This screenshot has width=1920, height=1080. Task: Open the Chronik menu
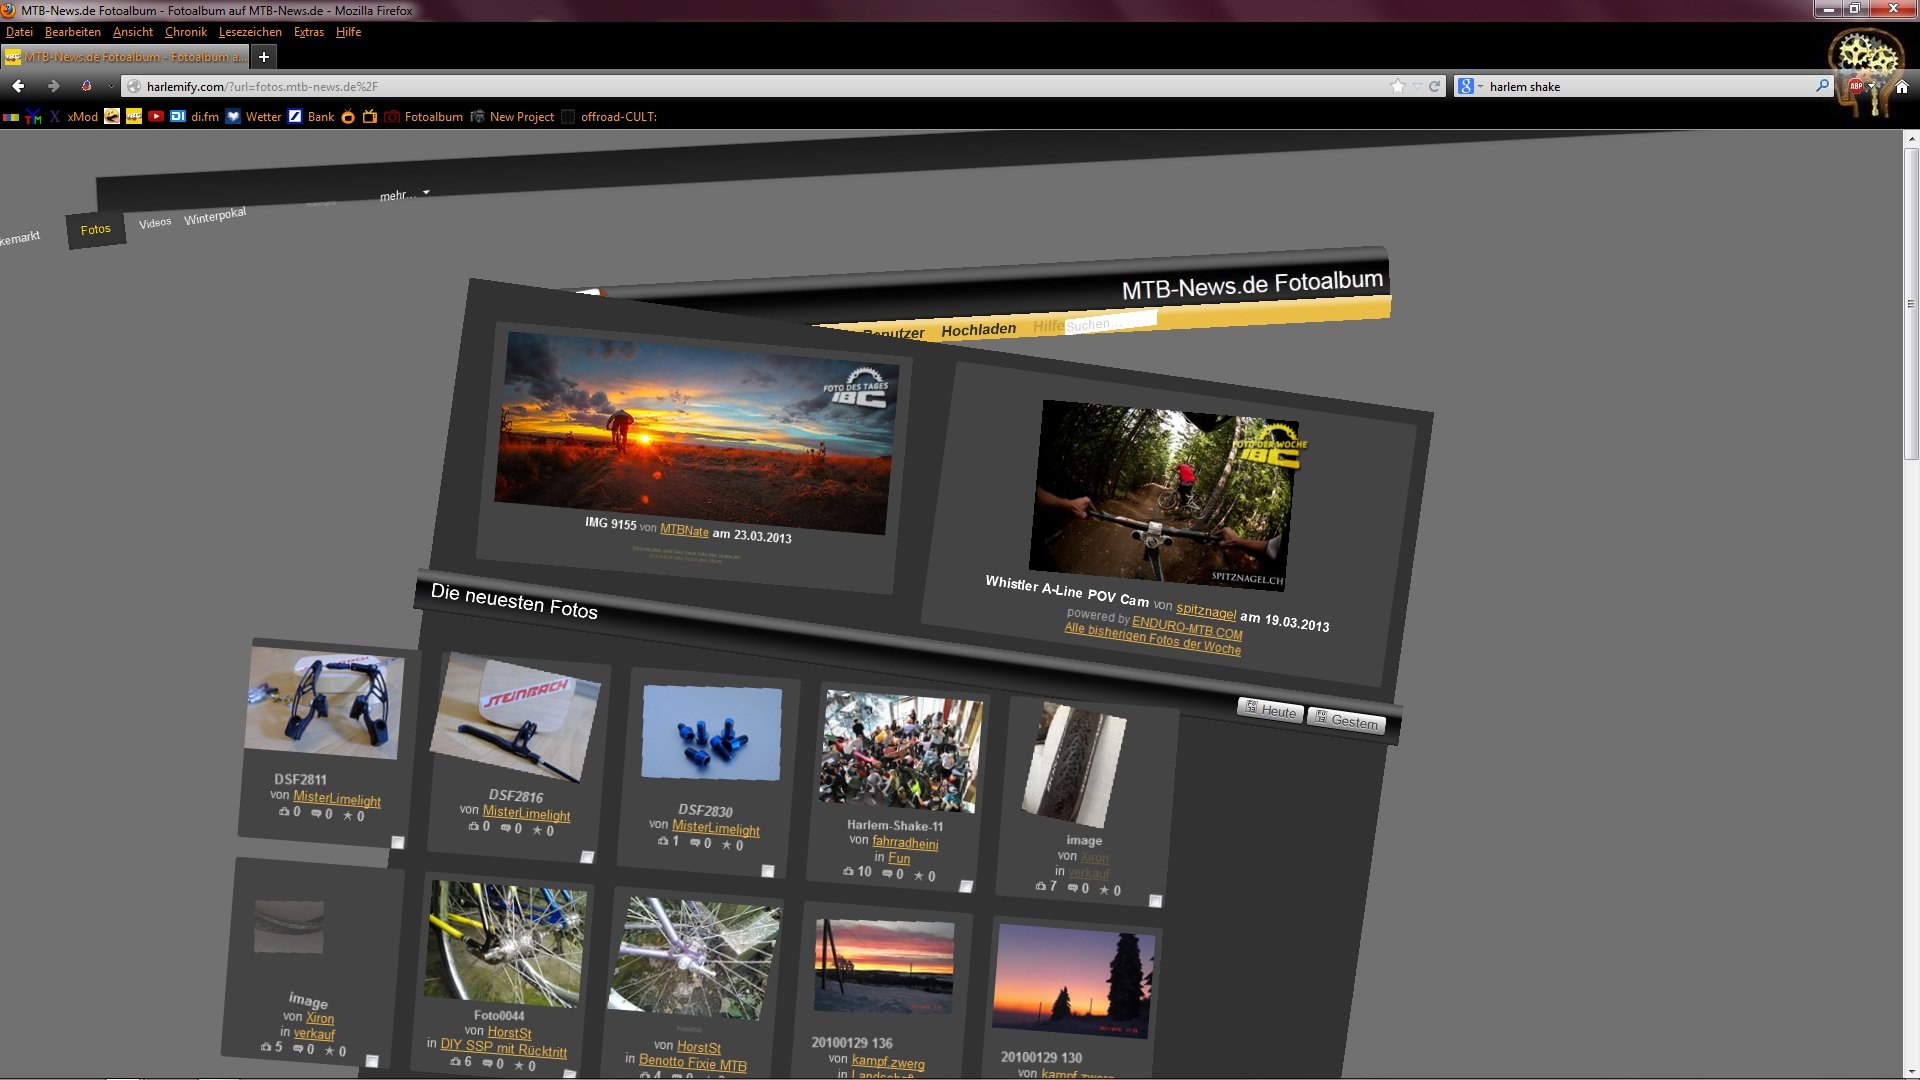click(185, 32)
